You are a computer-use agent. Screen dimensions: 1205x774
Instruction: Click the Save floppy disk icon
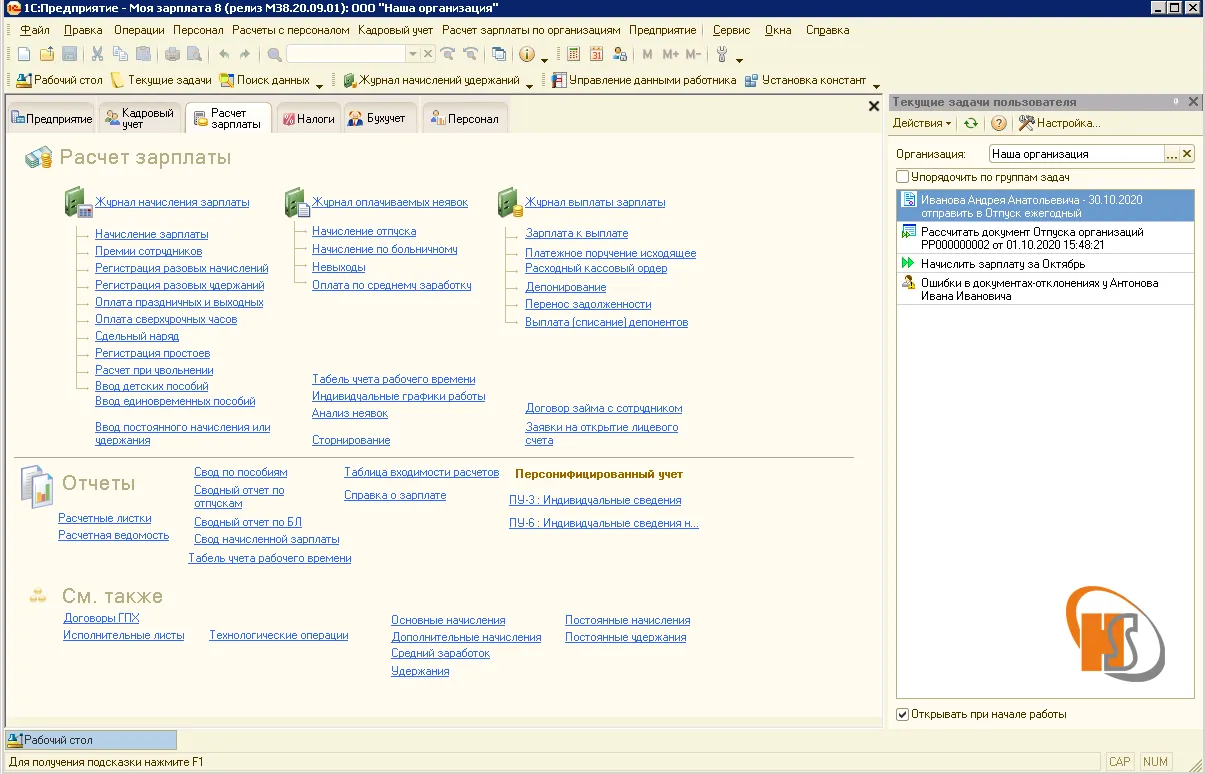[69, 54]
